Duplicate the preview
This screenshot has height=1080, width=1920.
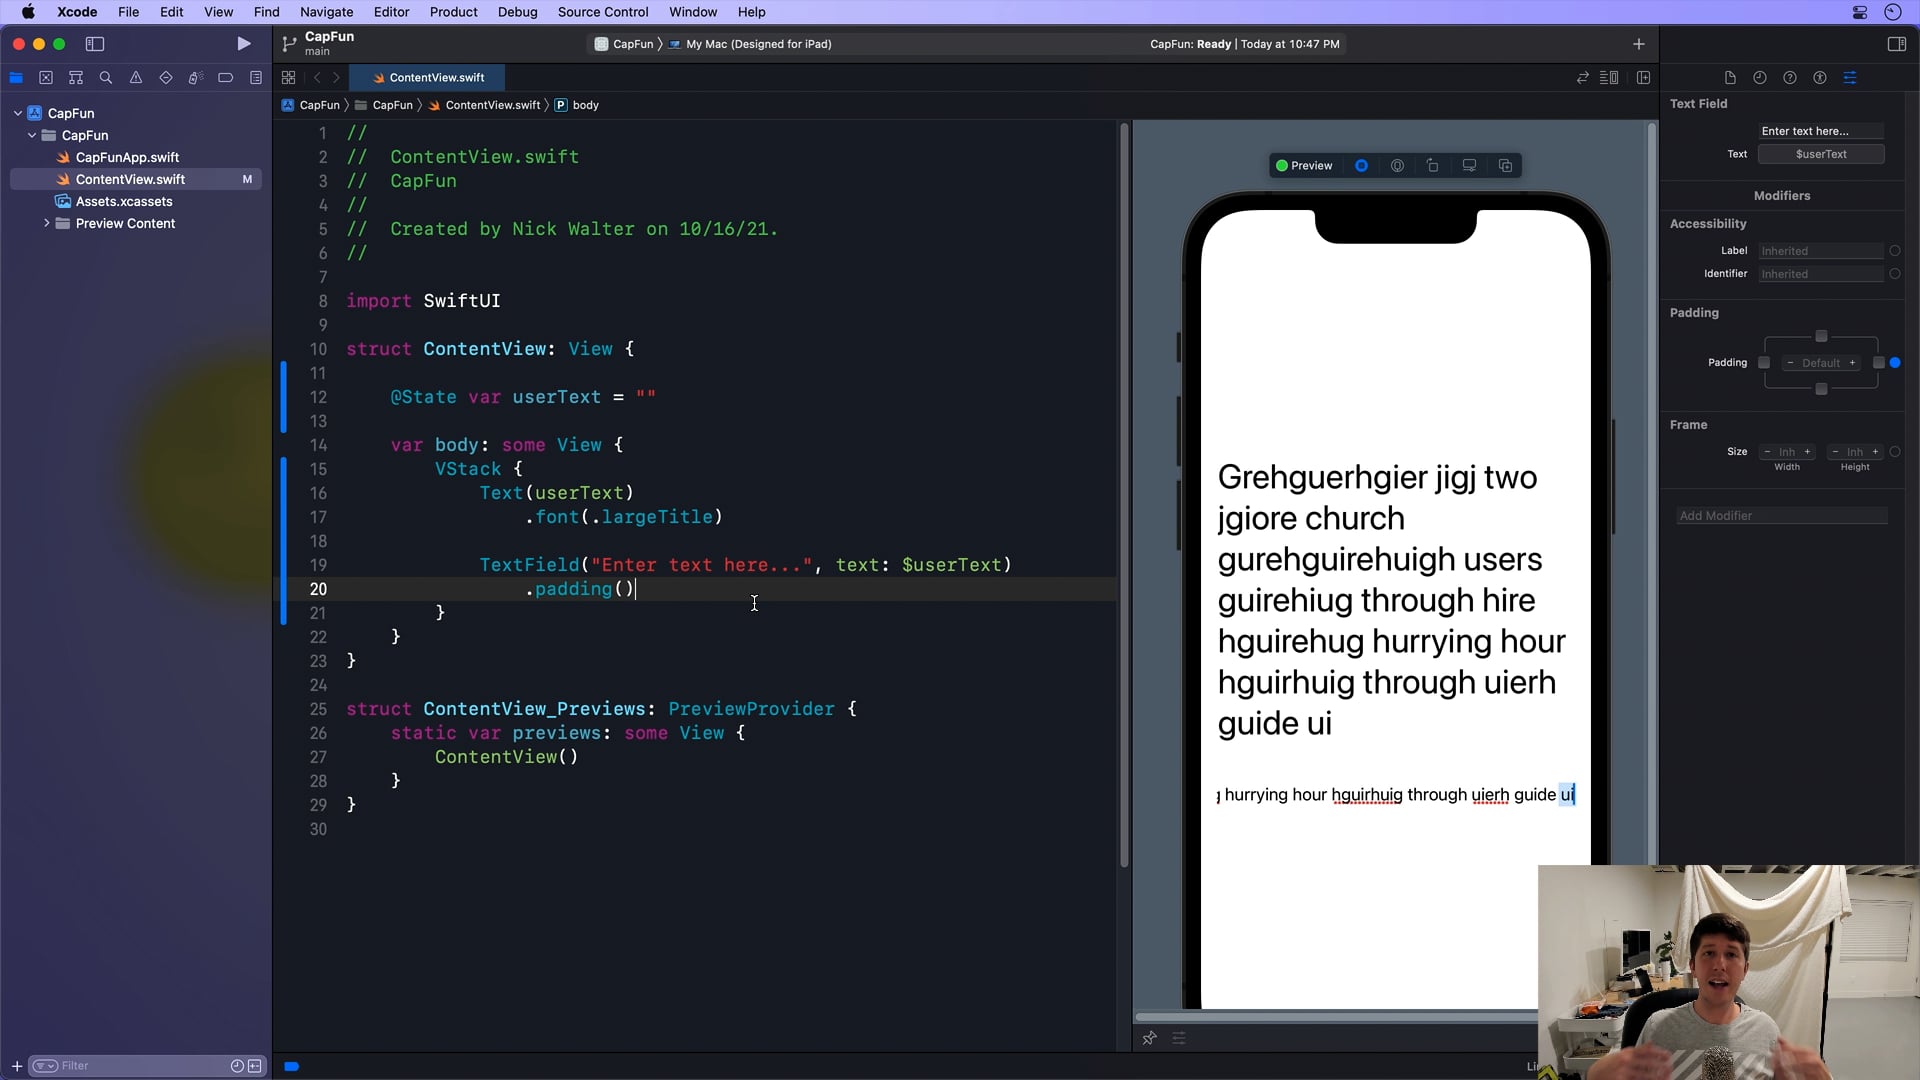(1505, 166)
